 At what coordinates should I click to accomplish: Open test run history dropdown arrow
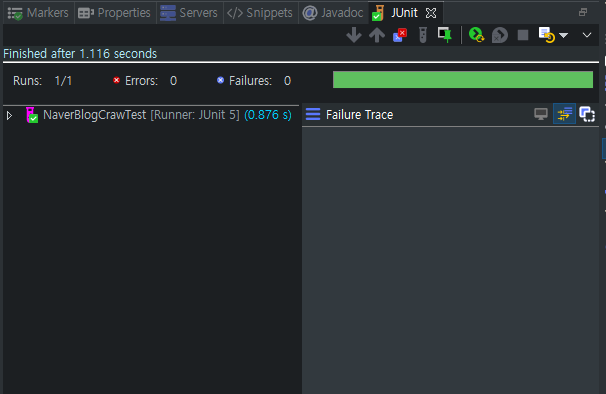pos(563,36)
